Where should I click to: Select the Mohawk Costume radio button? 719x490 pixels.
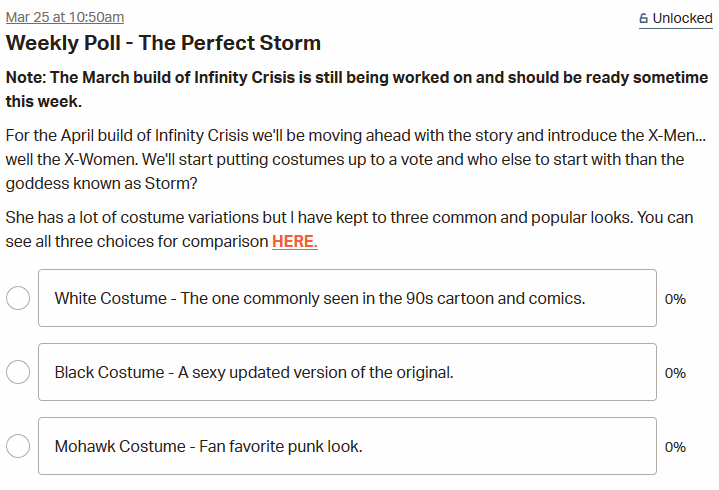[18, 446]
